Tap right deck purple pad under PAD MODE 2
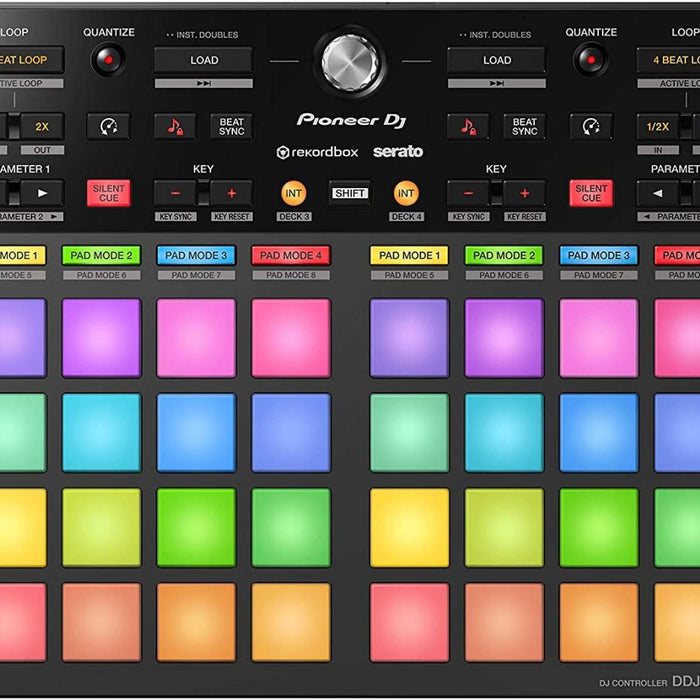The image size is (700, 700). pos(504,338)
